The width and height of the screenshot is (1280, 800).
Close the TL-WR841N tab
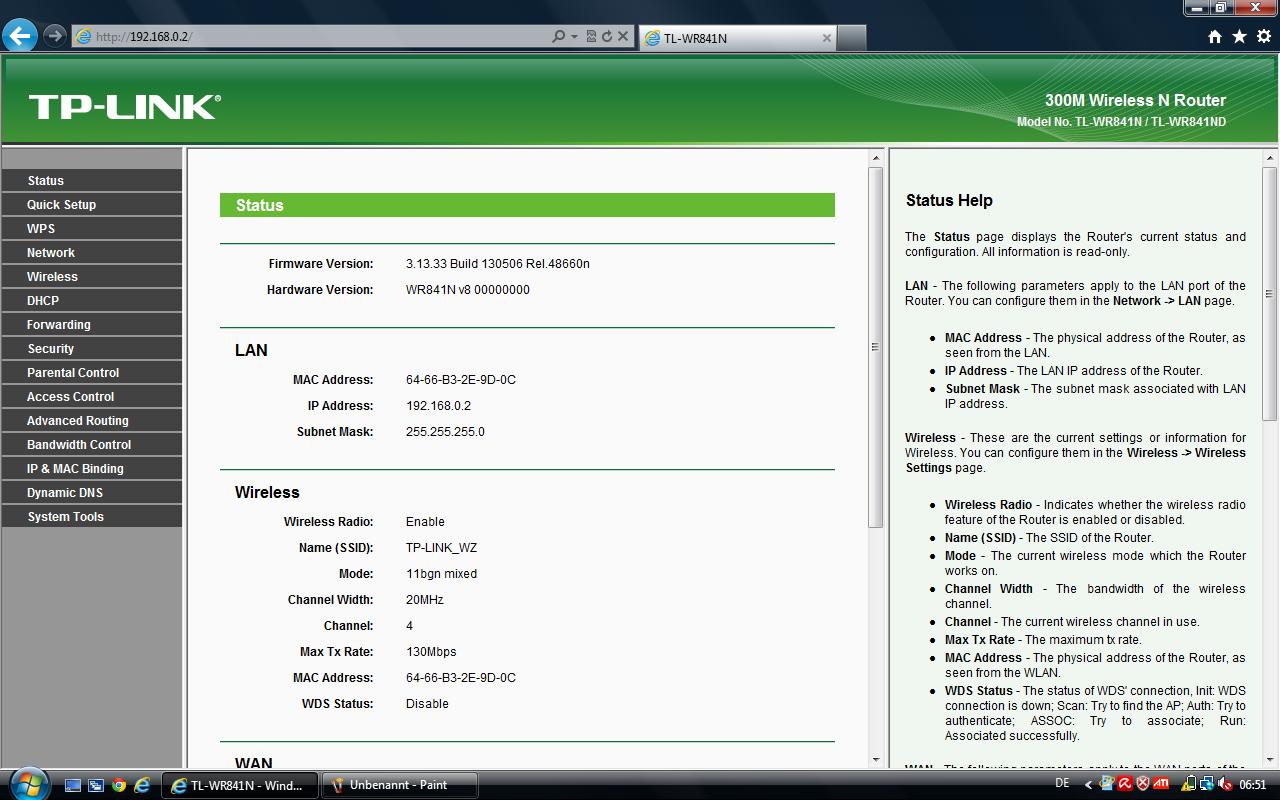[826, 38]
